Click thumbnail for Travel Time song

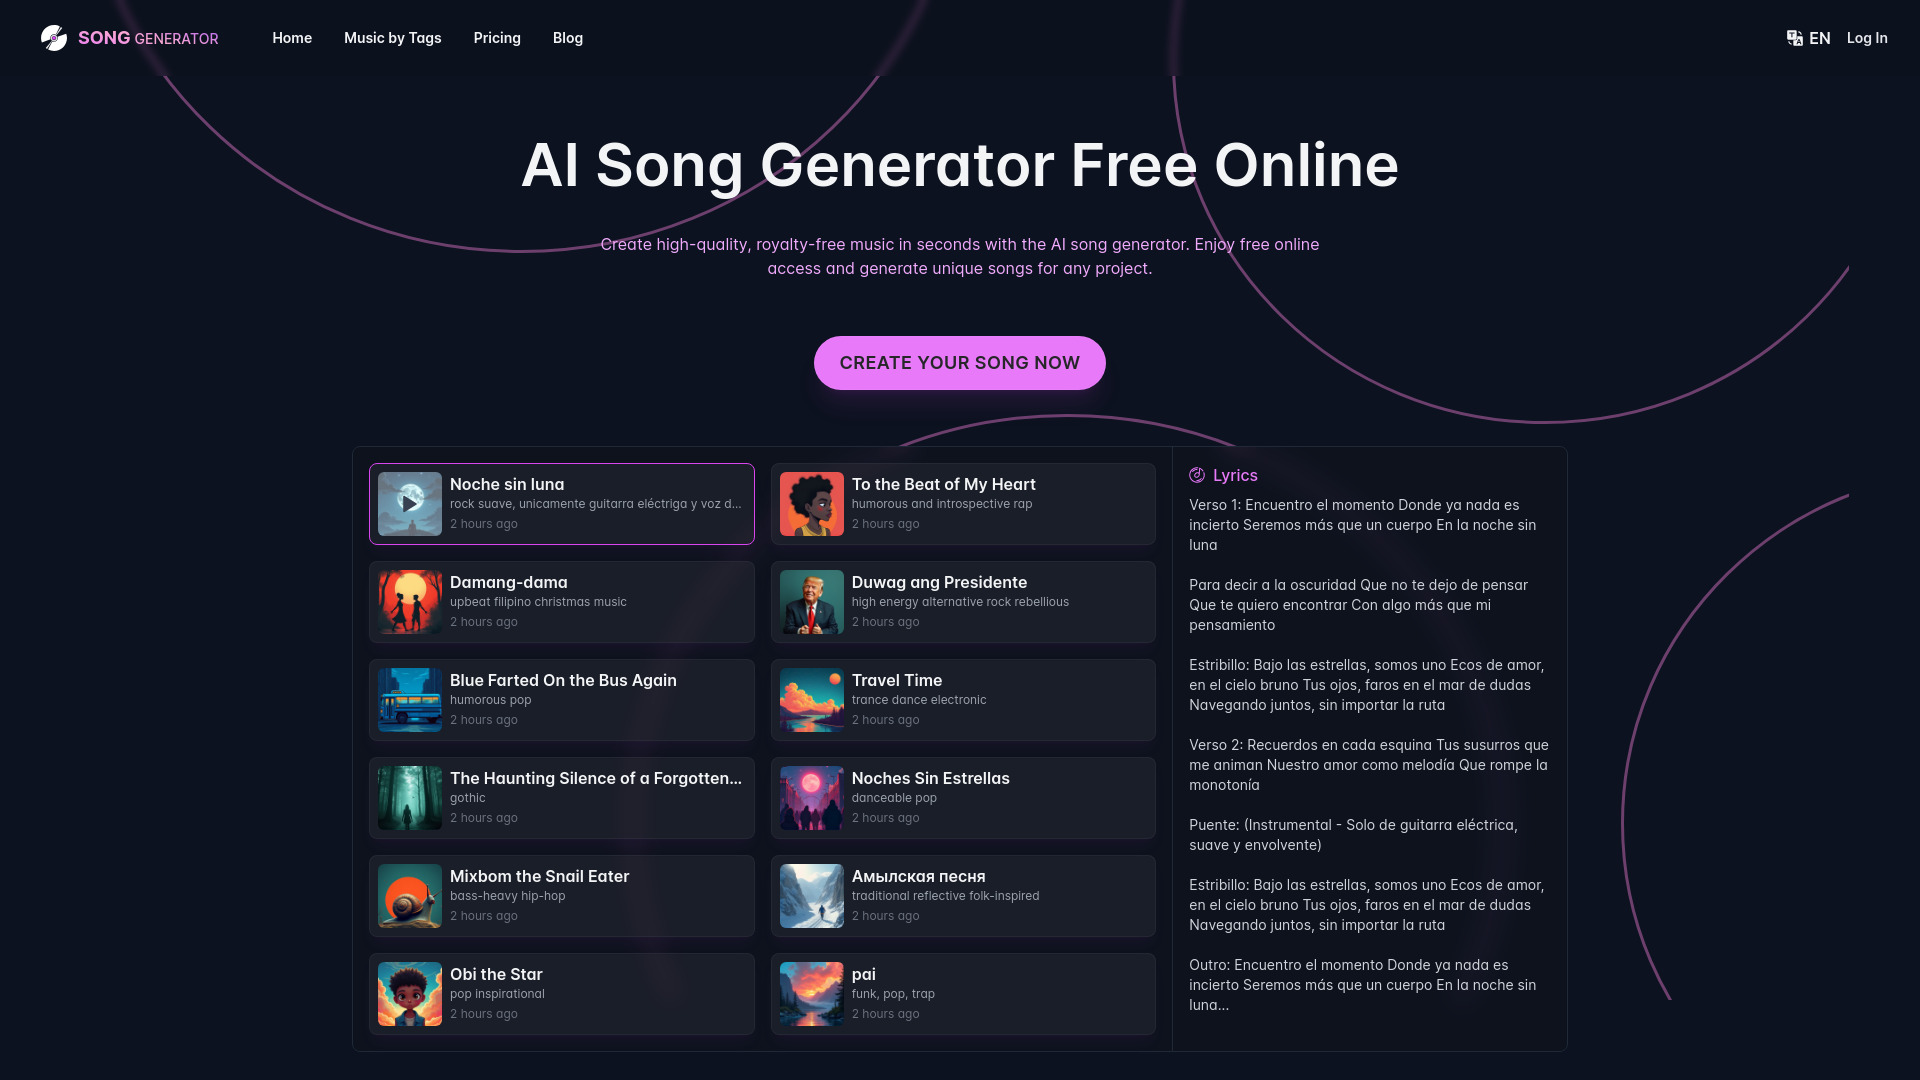(x=811, y=699)
